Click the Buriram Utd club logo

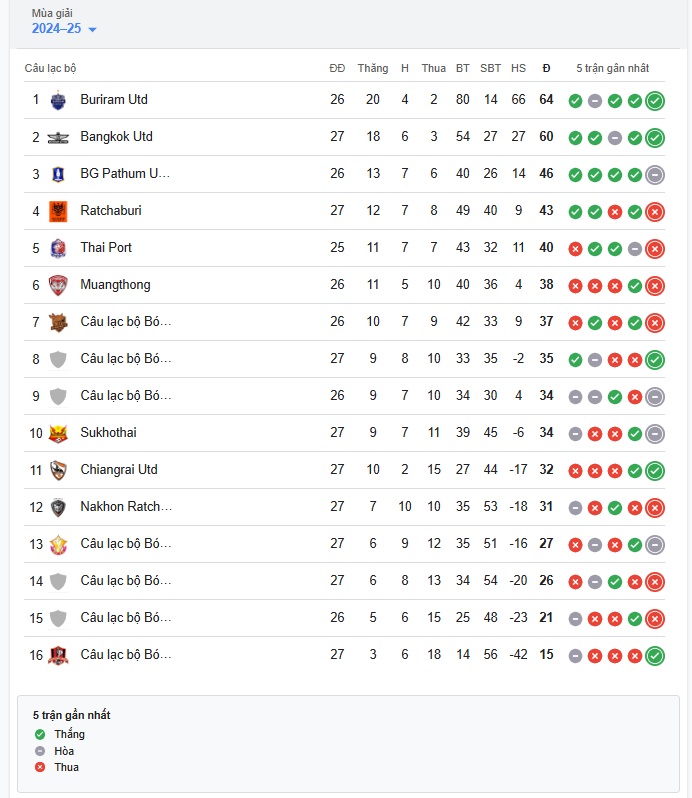tap(58, 100)
